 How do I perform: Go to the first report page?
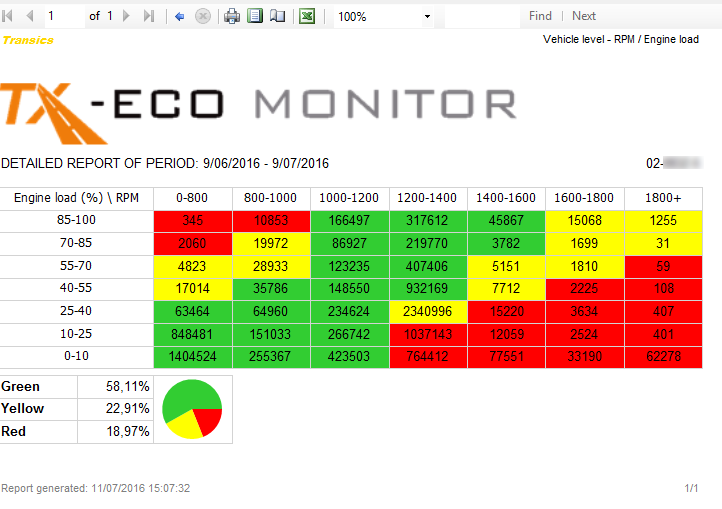[x=10, y=16]
